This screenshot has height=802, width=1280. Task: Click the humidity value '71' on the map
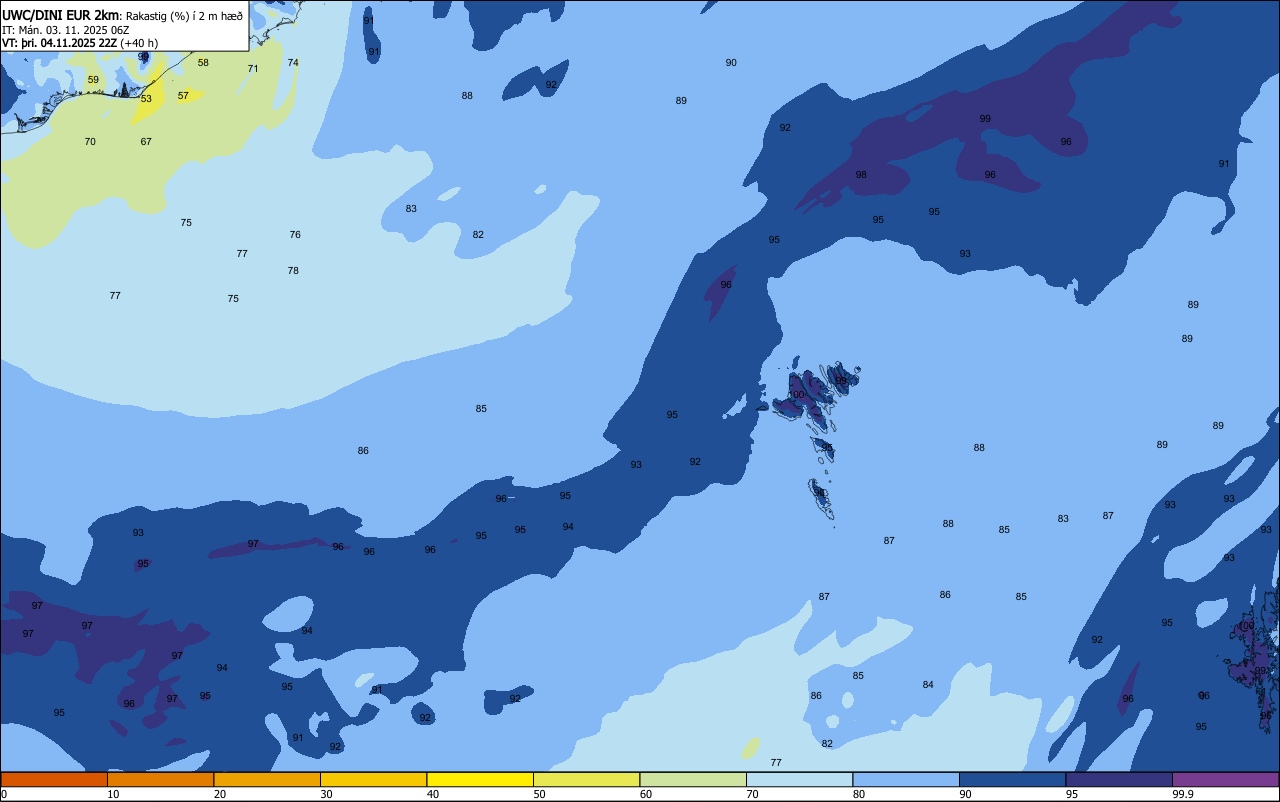[253, 69]
